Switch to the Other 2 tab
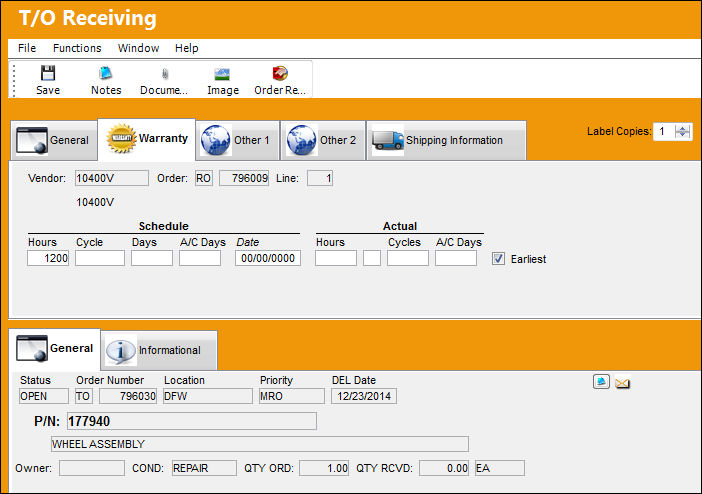Image resolution: width=702 pixels, height=494 pixels. (323, 140)
